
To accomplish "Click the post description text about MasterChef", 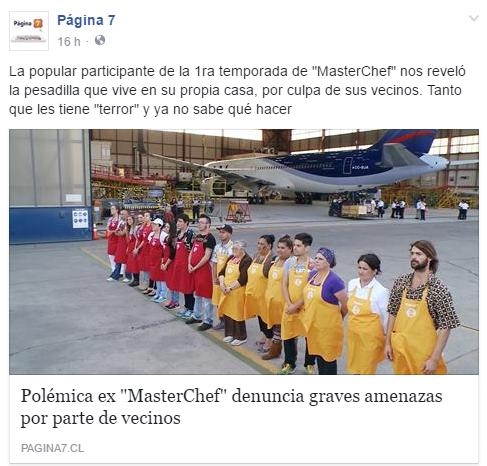I will 237,90.
